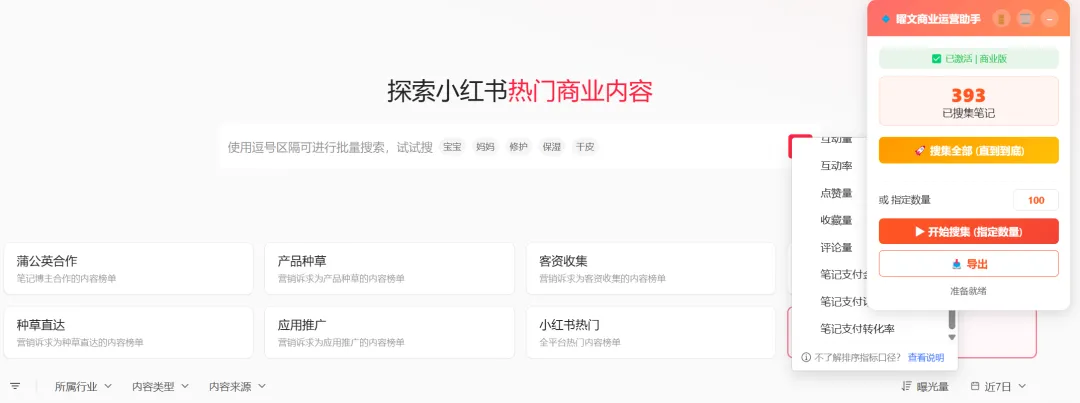1080x403 pixels.
Task: Click the 干皮 suggested keyword tag
Action: [585, 147]
